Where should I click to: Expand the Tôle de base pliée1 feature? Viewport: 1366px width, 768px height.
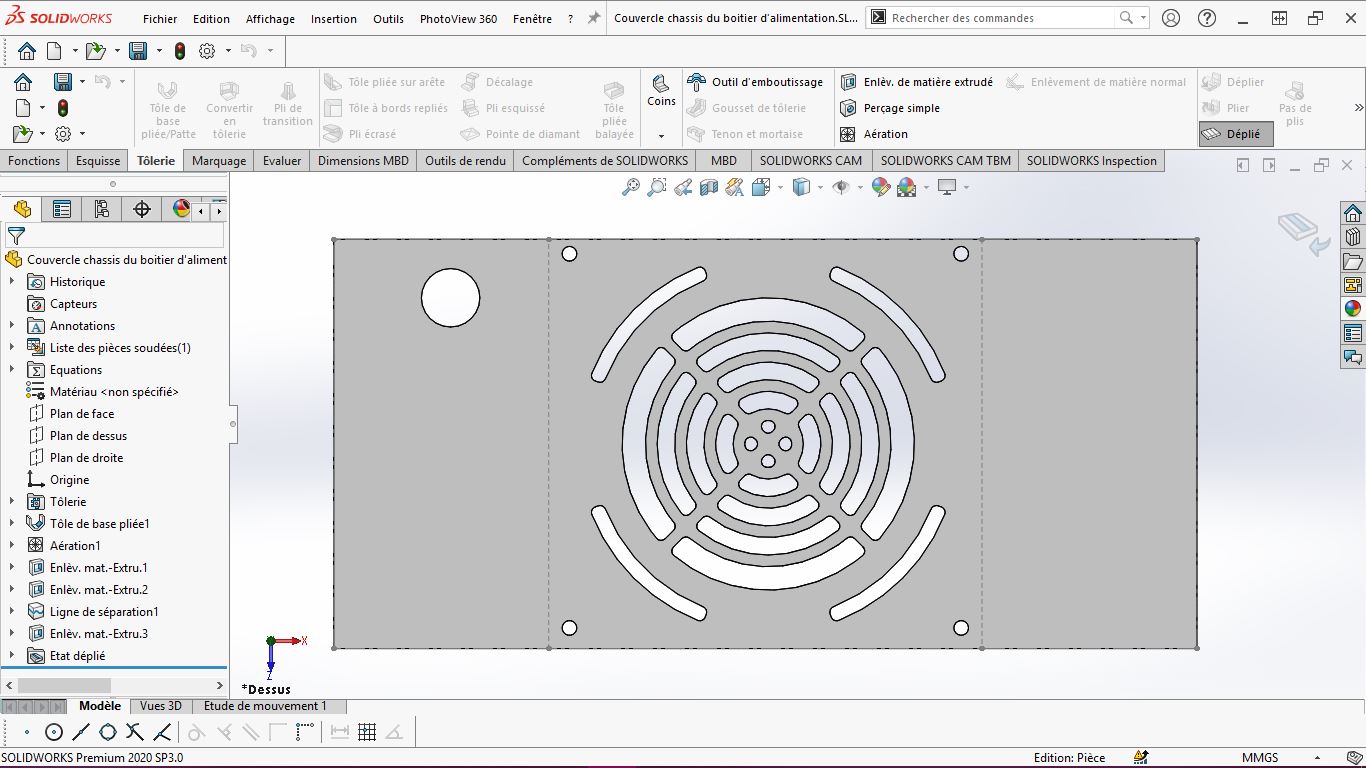click(x=12, y=524)
